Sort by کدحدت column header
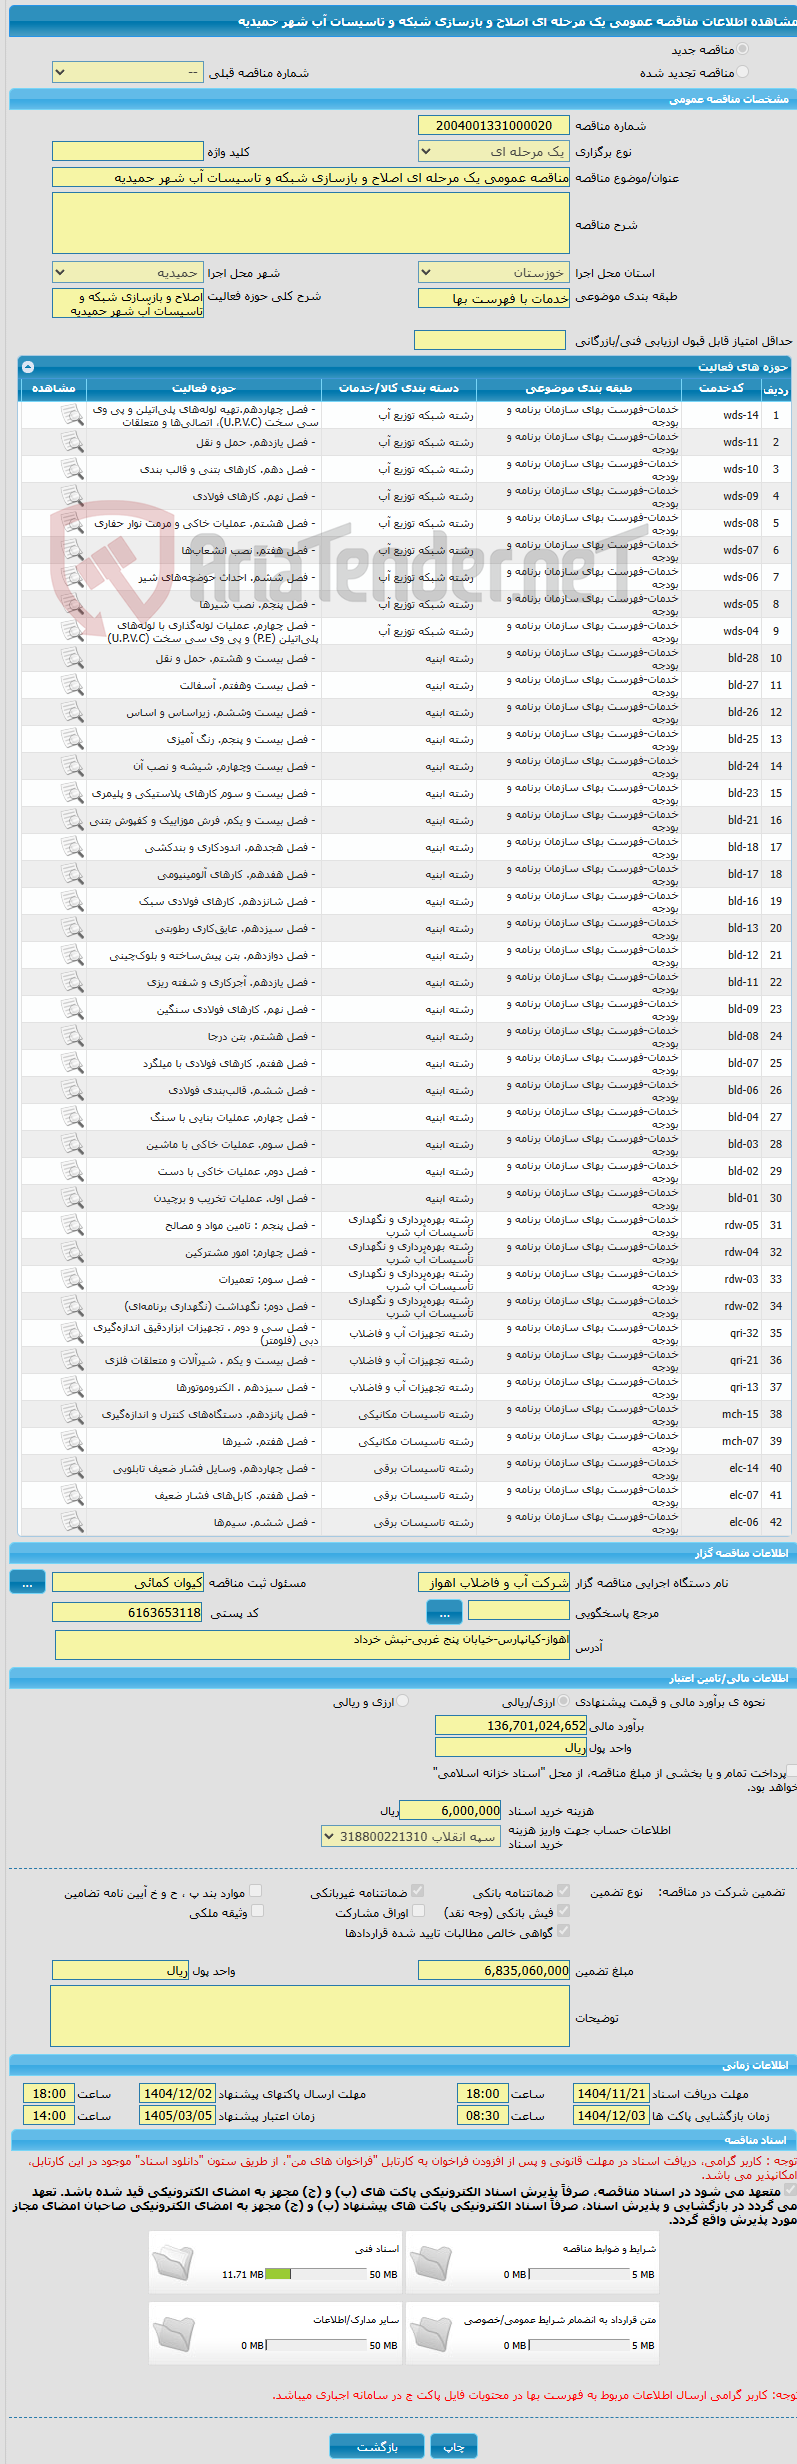This screenshot has width=797, height=2464. [x=721, y=388]
